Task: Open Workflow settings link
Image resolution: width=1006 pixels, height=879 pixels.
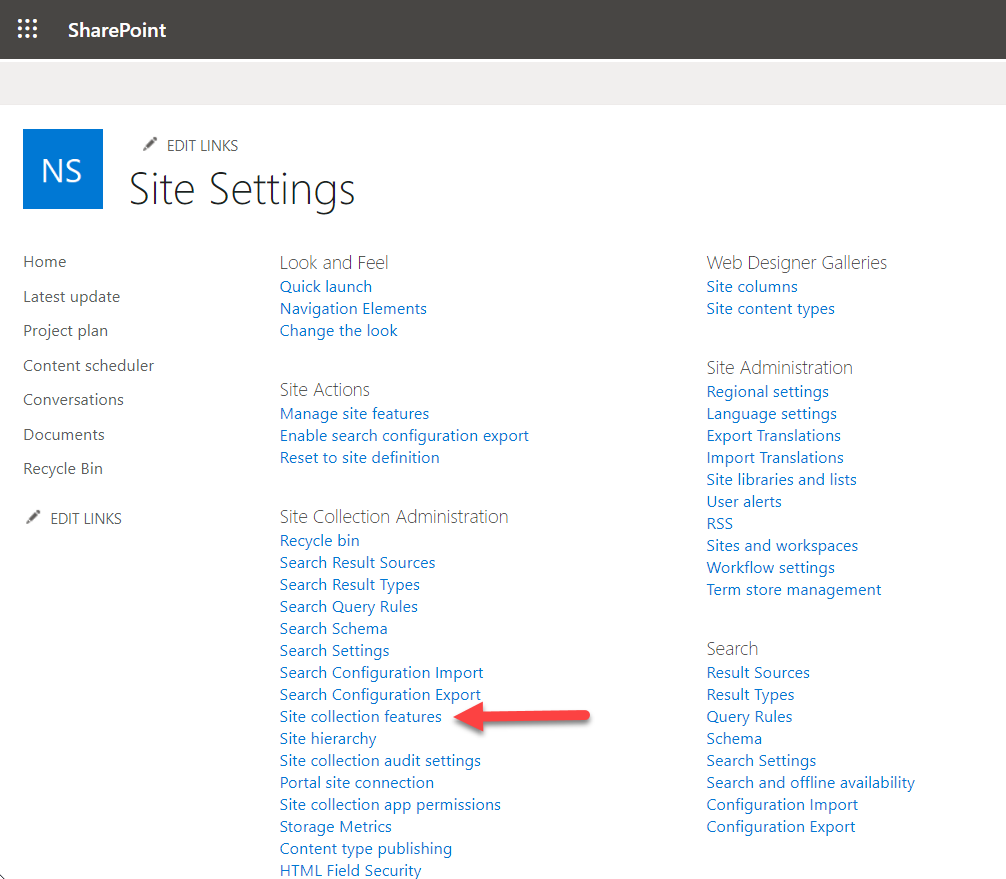Action: (771, 568)
